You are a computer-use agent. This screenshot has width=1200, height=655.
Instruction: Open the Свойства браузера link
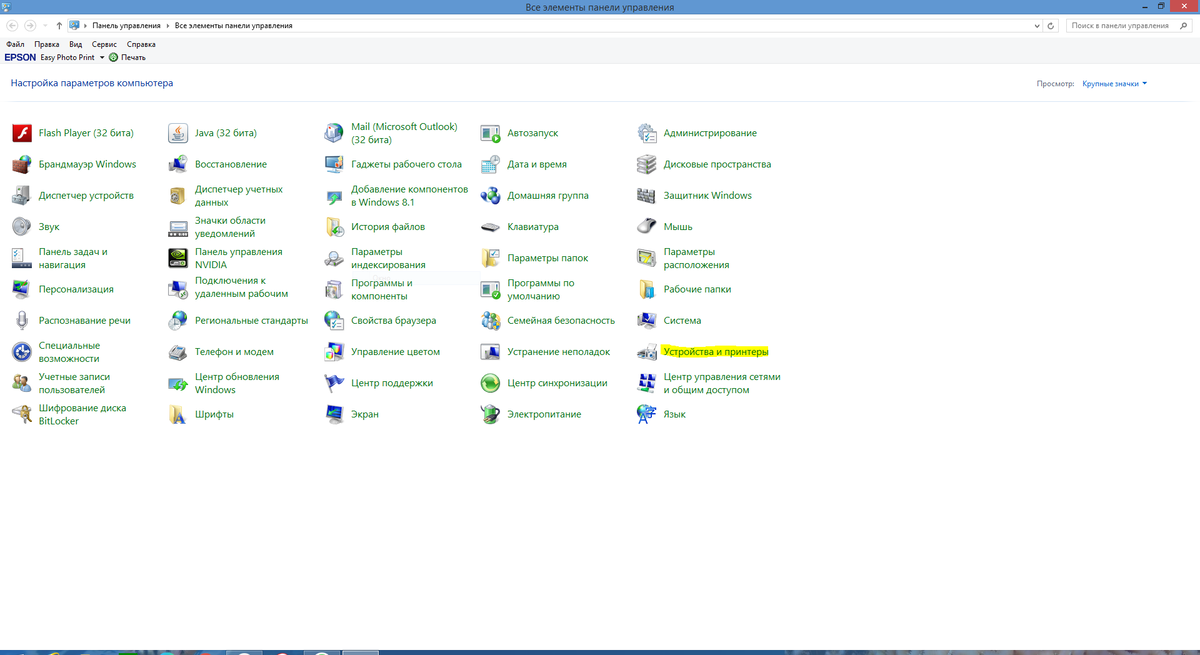coord(394,321)
